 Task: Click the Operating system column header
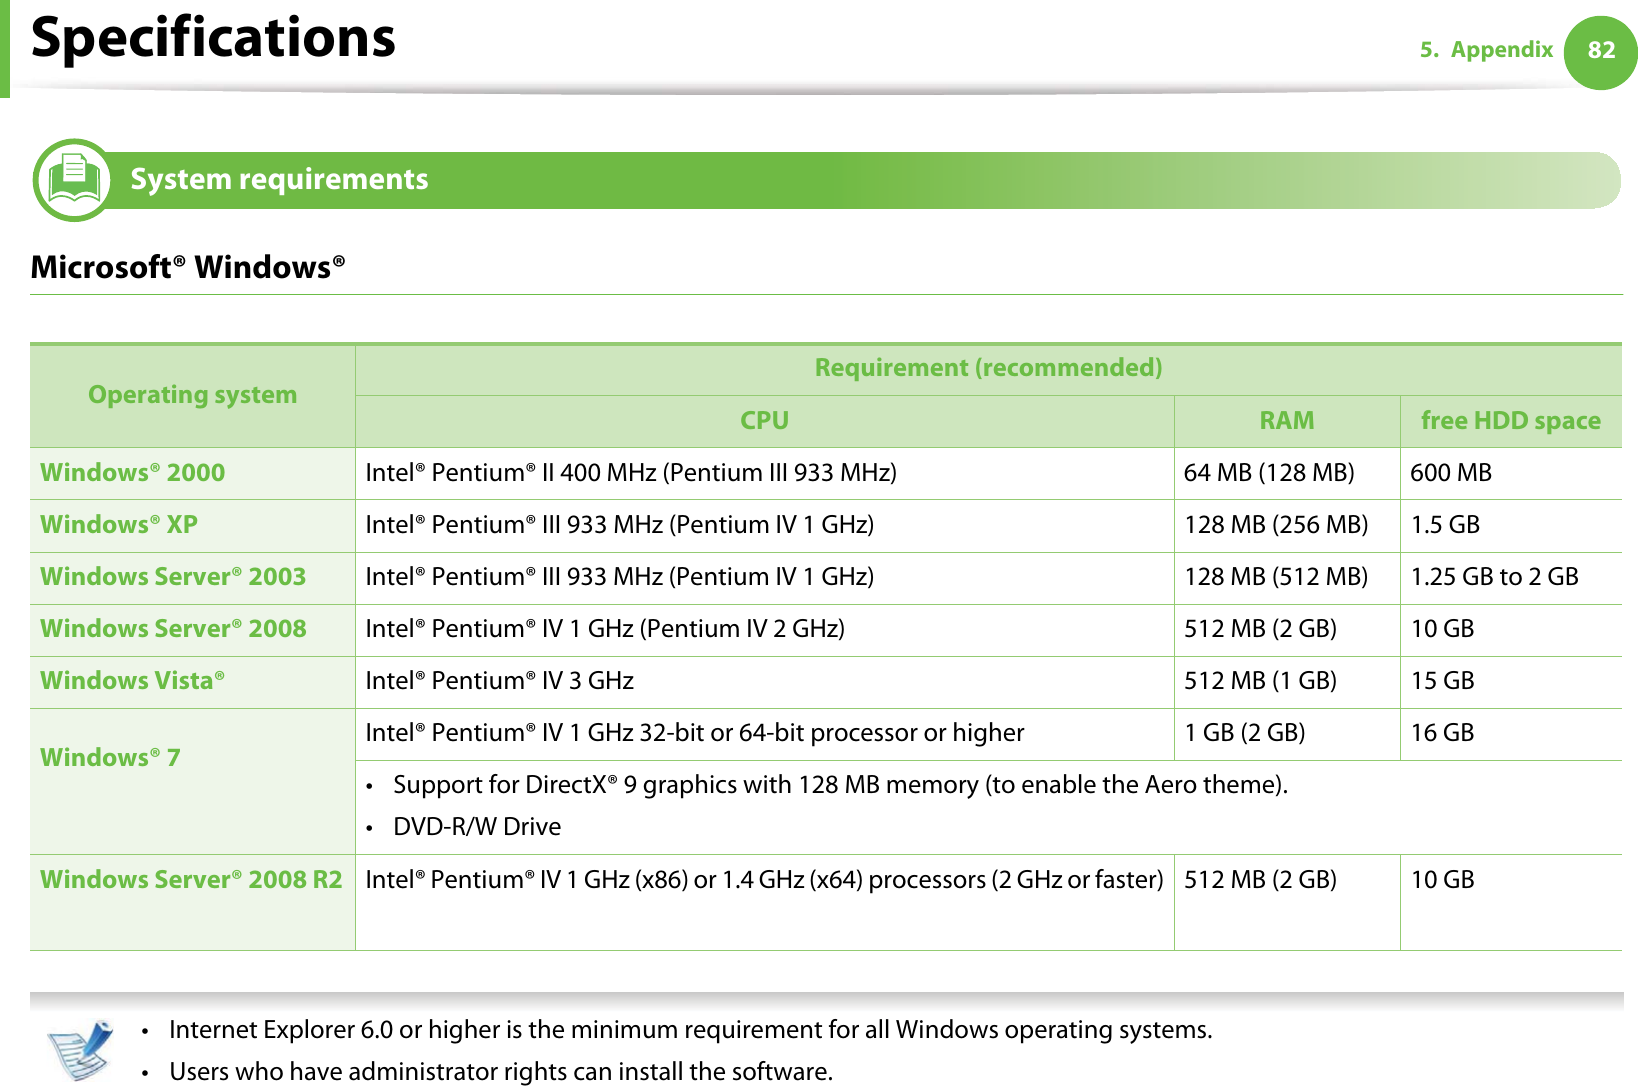point(192,395)
